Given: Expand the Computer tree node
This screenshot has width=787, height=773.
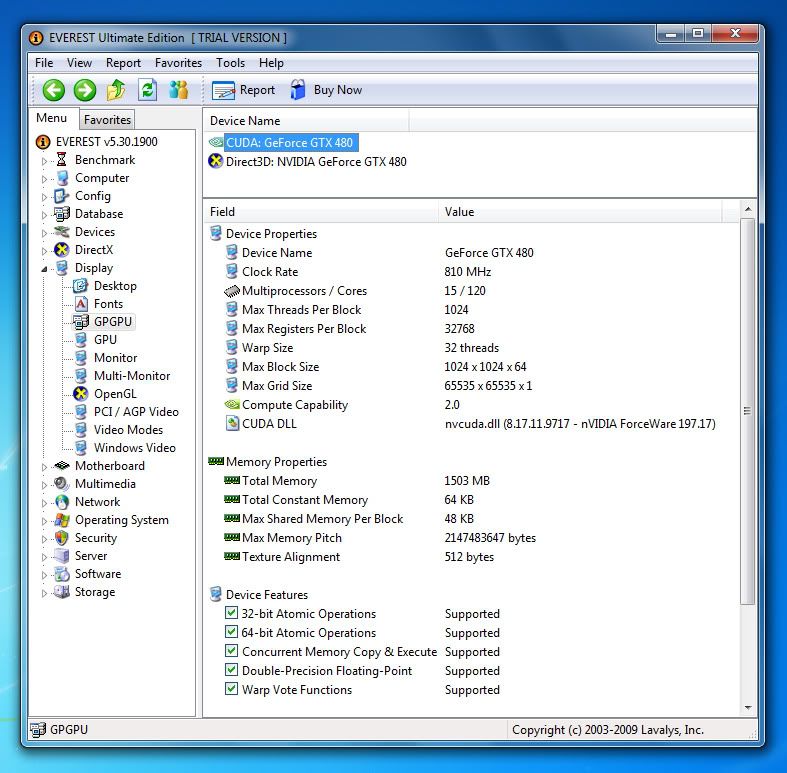Looking at the screenshot, I should click(44, 179).
